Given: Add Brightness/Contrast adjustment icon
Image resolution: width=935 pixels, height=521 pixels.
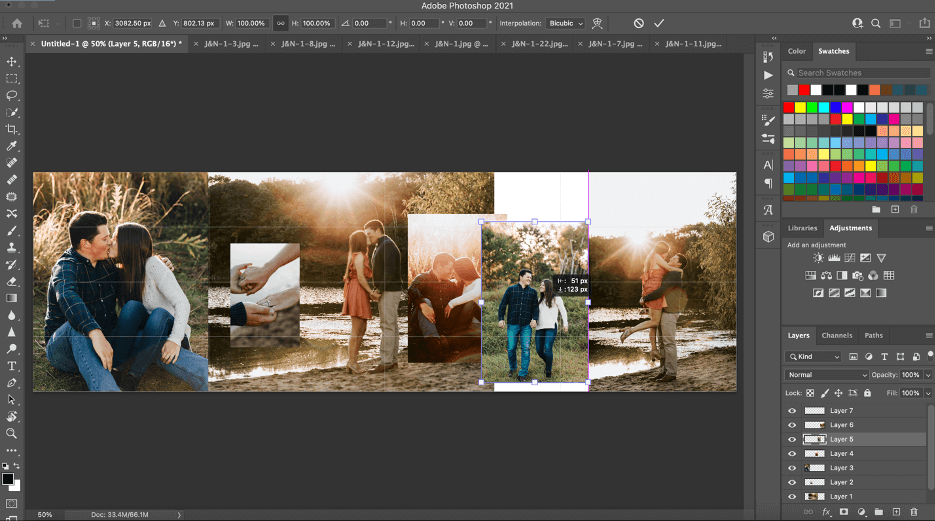Looking at the screenshot, I should click(x=818, y=258).
